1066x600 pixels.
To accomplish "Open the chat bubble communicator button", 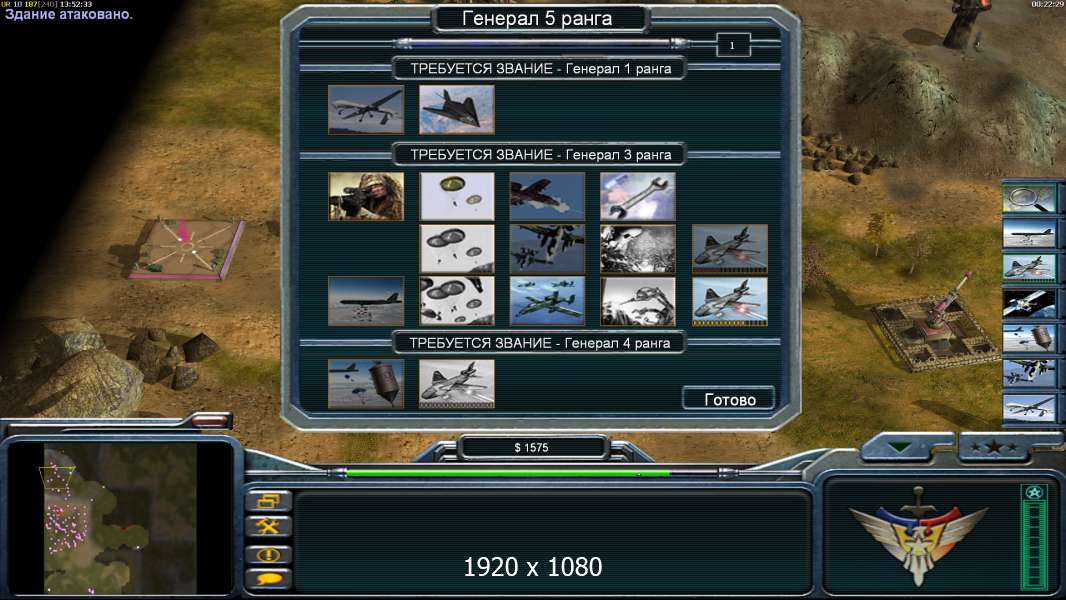I will click(269, 580).
